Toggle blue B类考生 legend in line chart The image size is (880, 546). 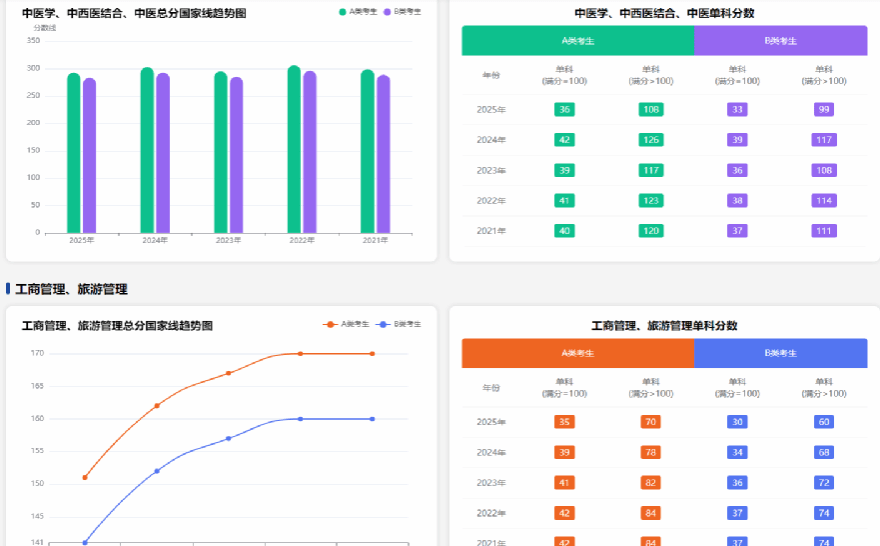401,324
